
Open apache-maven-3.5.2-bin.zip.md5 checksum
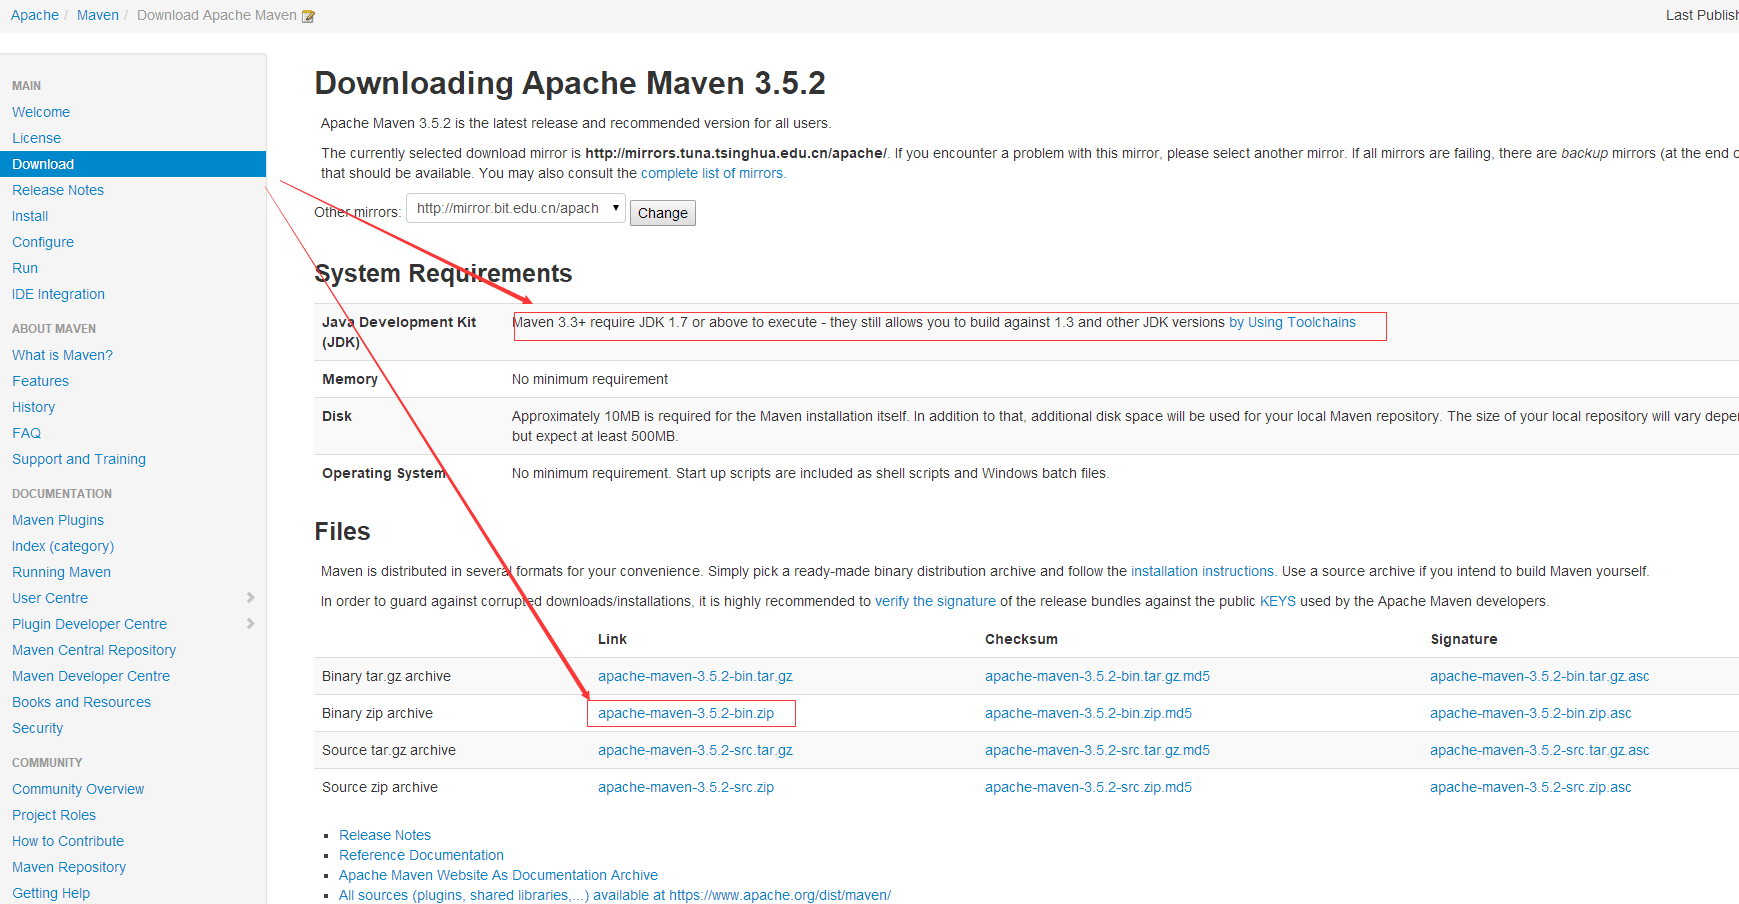point(1088,713)
